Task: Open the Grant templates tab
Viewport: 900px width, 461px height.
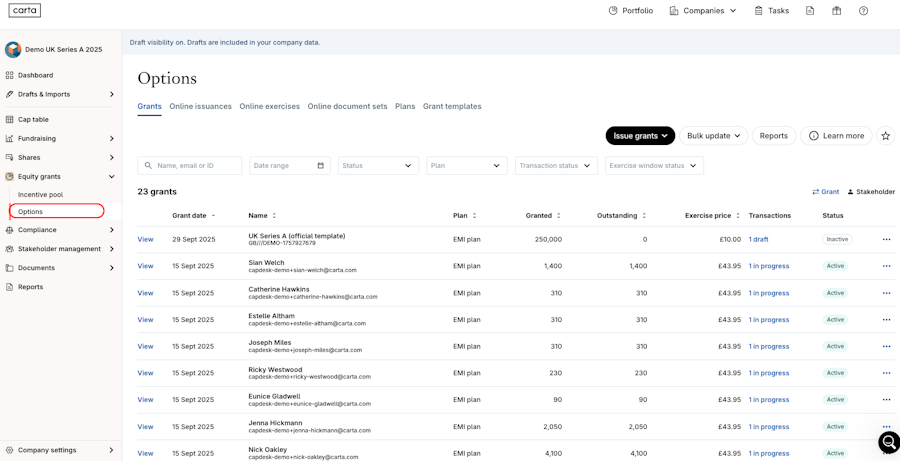Action: (452, 106)
